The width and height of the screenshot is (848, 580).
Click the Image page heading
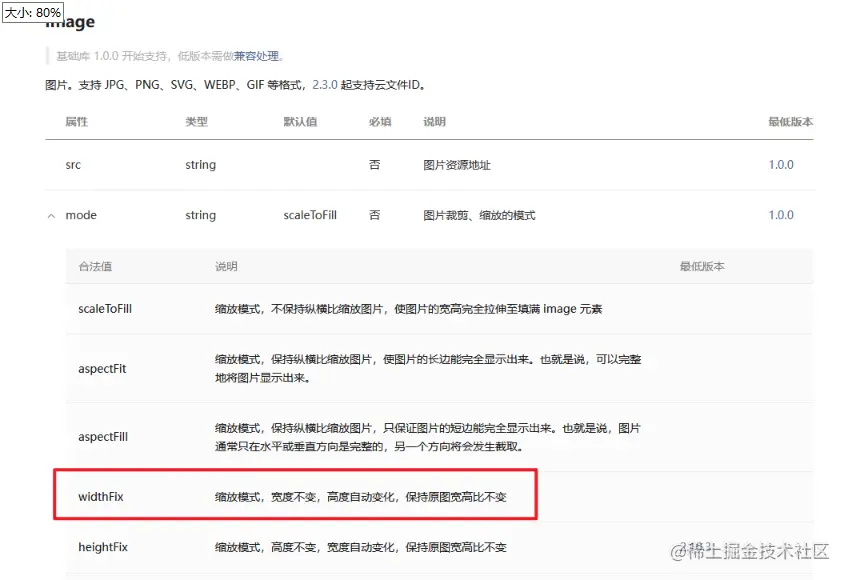tap(69, 20)
